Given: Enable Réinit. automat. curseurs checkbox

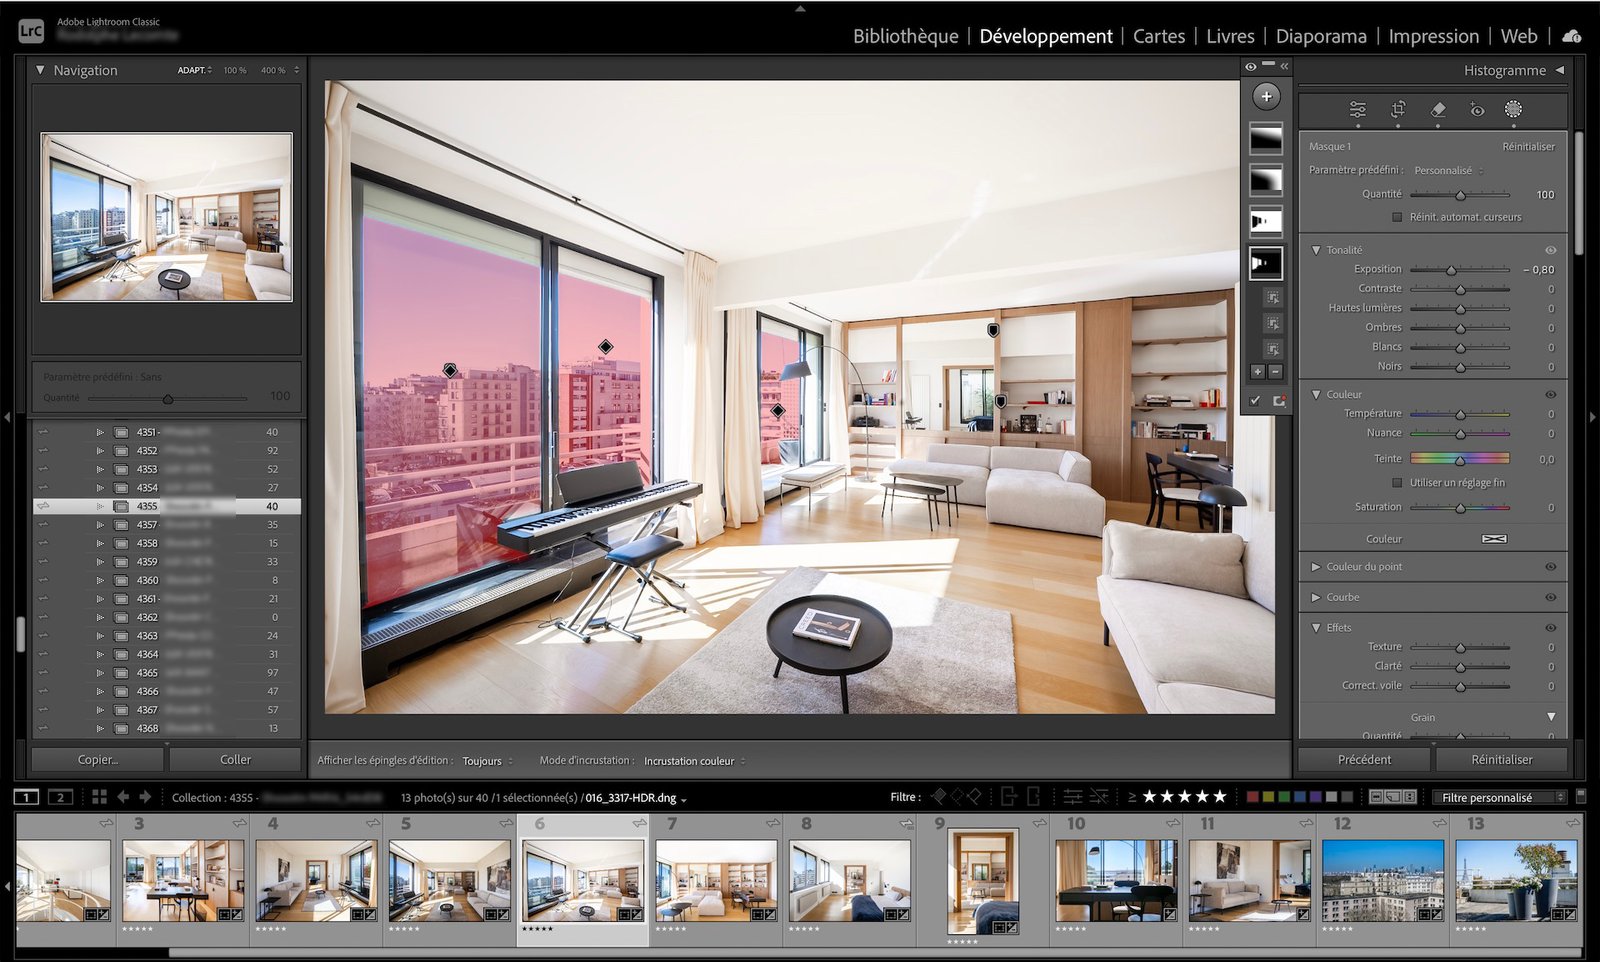Looking at the screenshot, I should click(x=1397, y=217).
